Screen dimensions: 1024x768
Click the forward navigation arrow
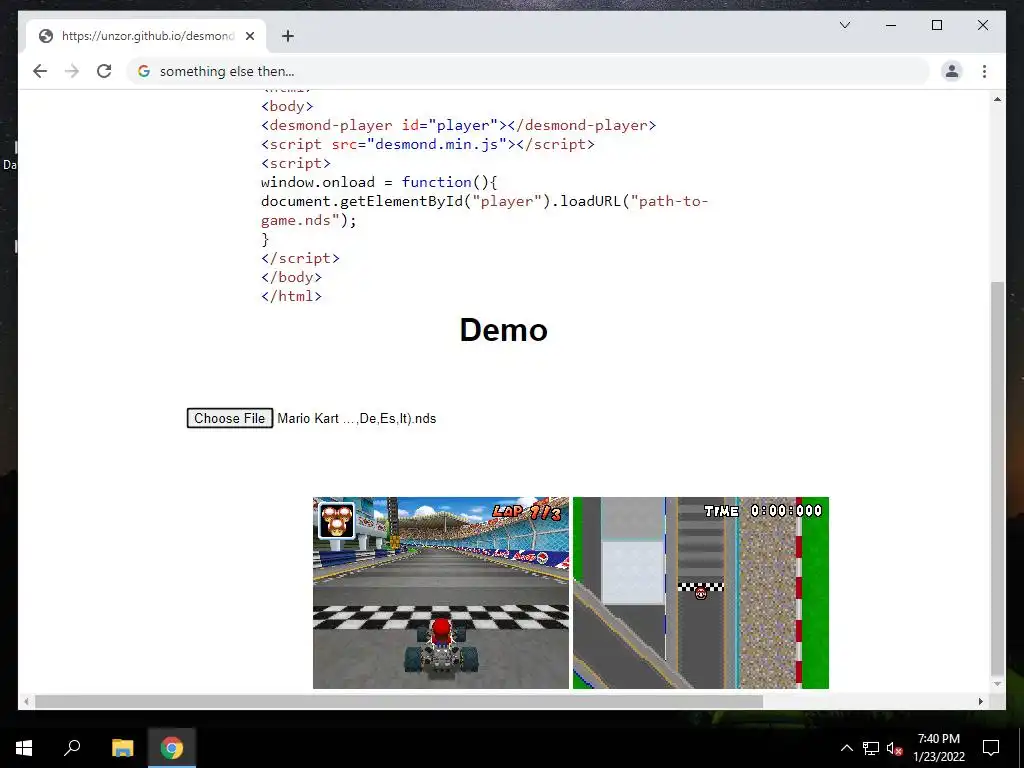pos(72,71)
